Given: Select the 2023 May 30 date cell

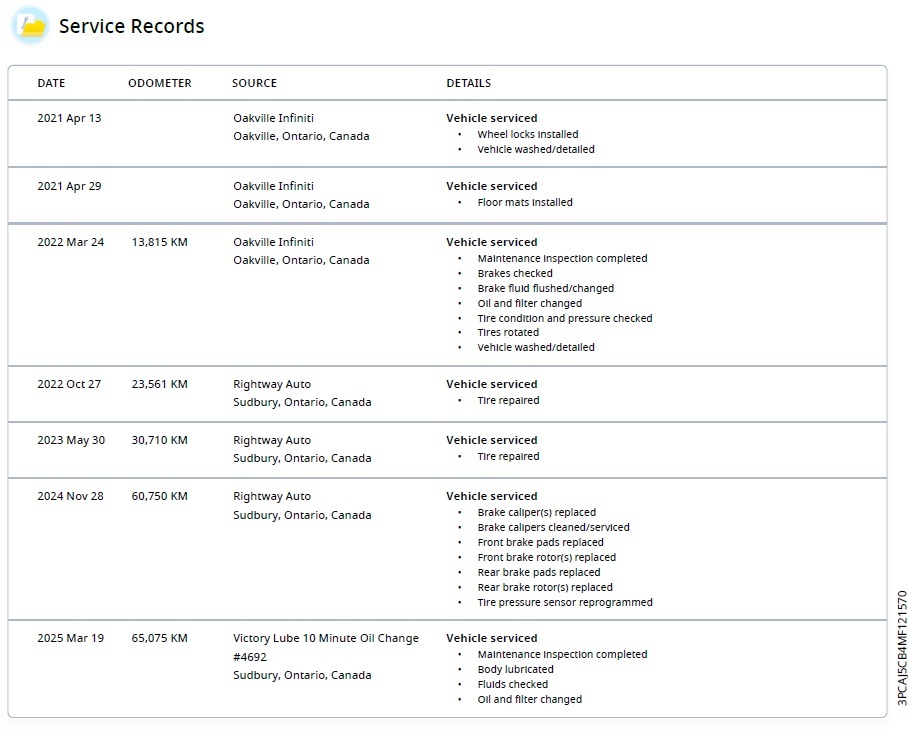Looking at the screenshot, I should [x=71, y=440].
